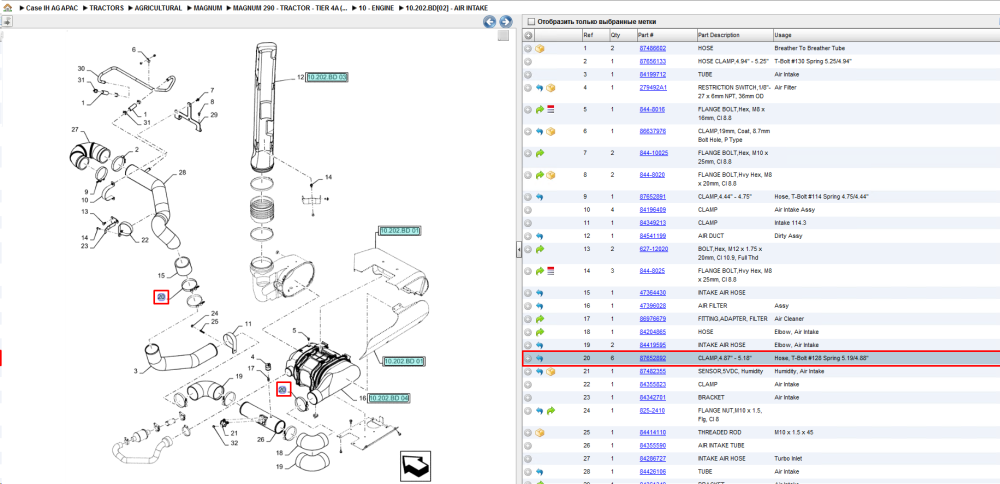This screenshot has width=1000, height=484.
Task: Open part number 825-2410 link
Action: tap(651, 411)
